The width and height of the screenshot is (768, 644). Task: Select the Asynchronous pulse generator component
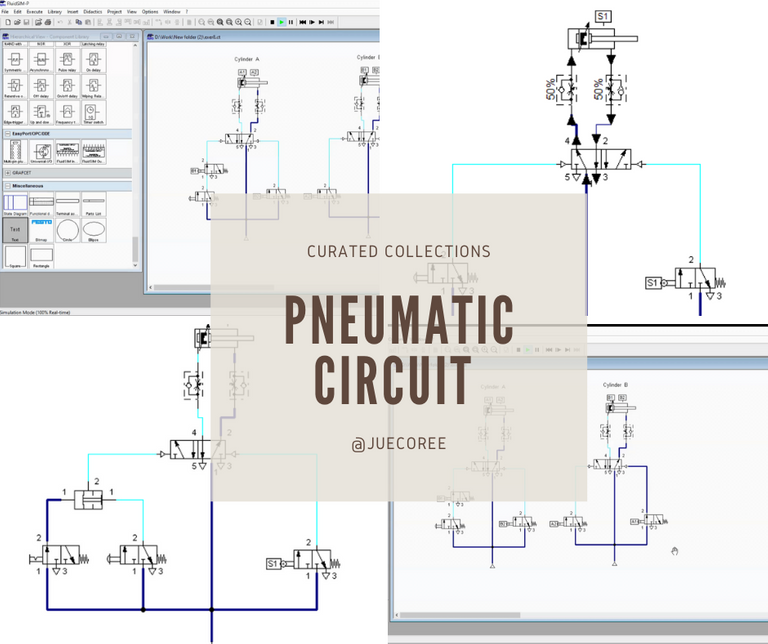41,61
